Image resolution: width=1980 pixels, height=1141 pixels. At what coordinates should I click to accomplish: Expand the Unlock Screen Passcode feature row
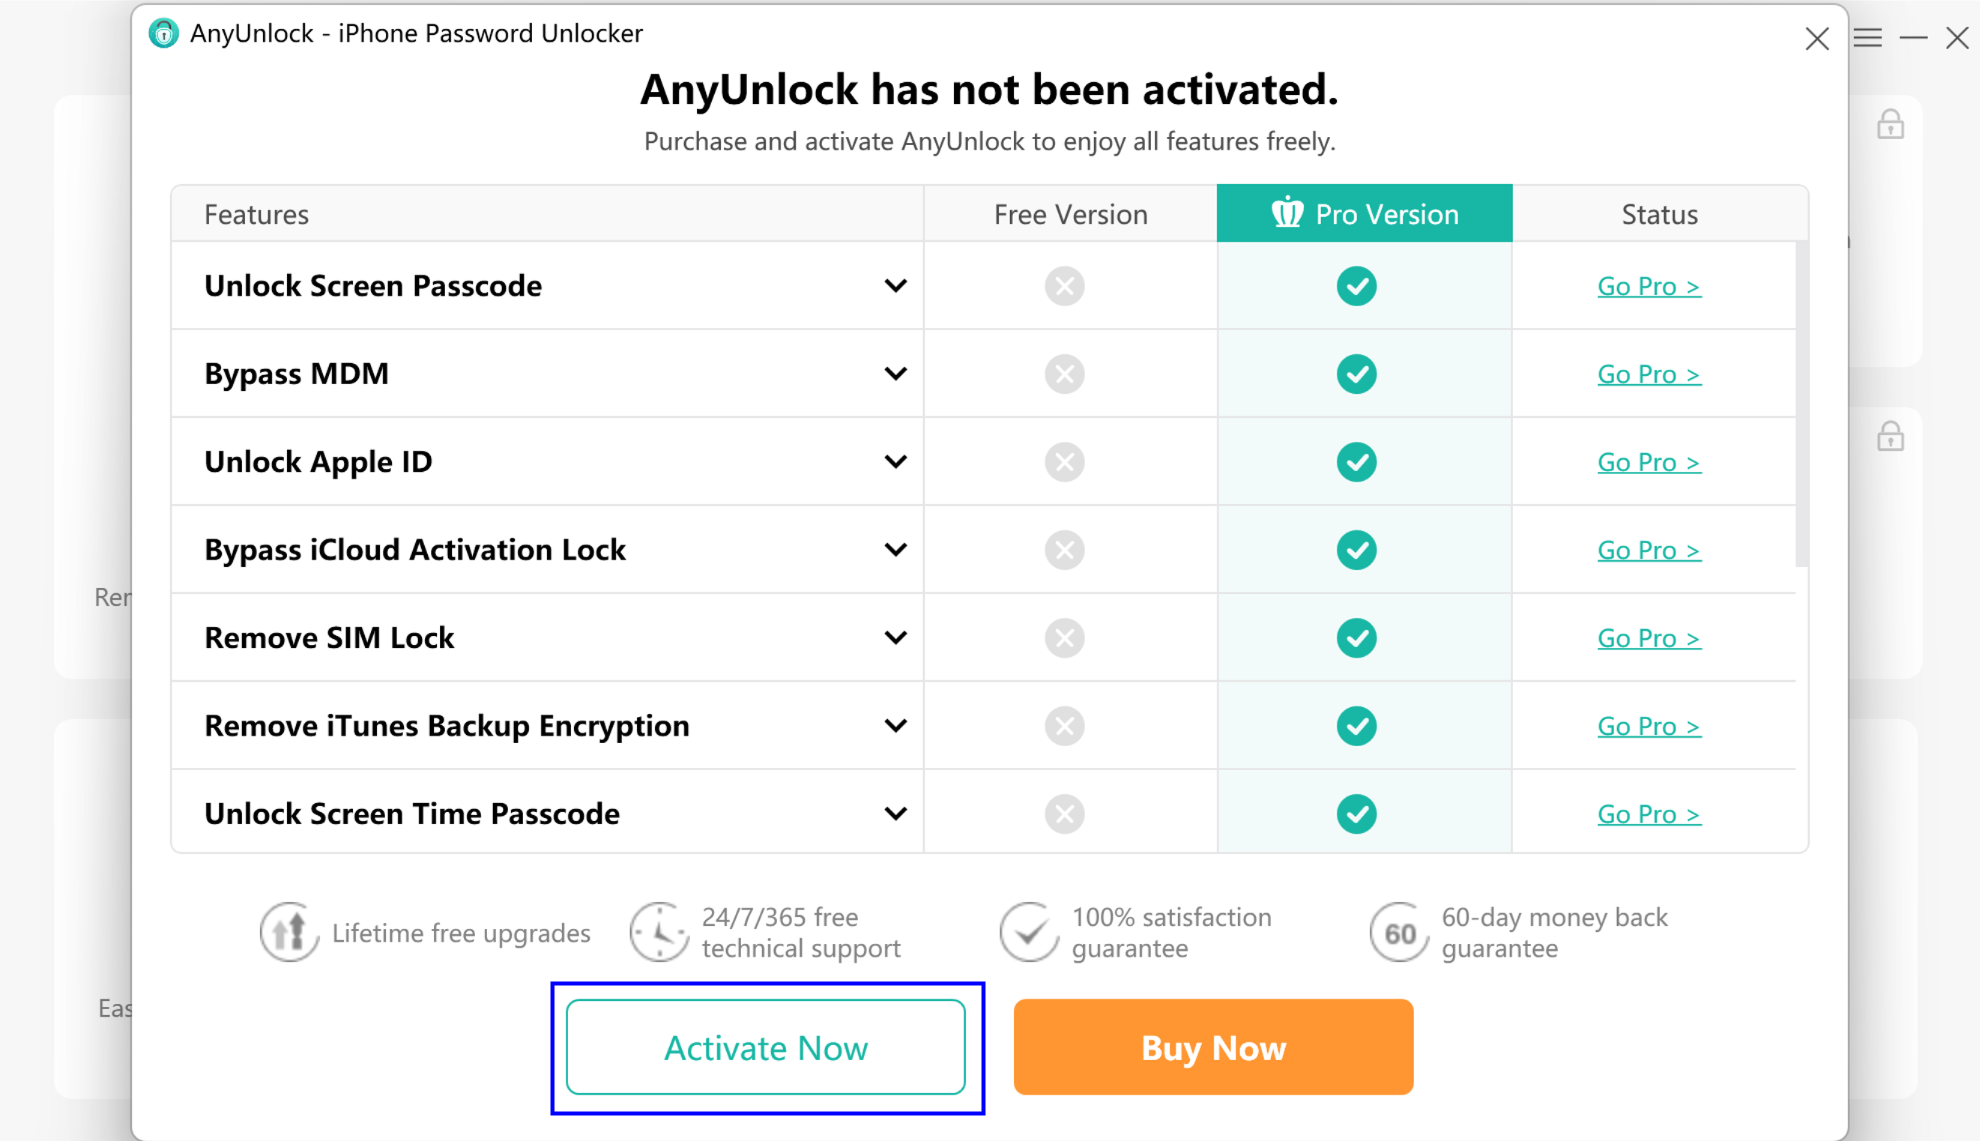896,284
